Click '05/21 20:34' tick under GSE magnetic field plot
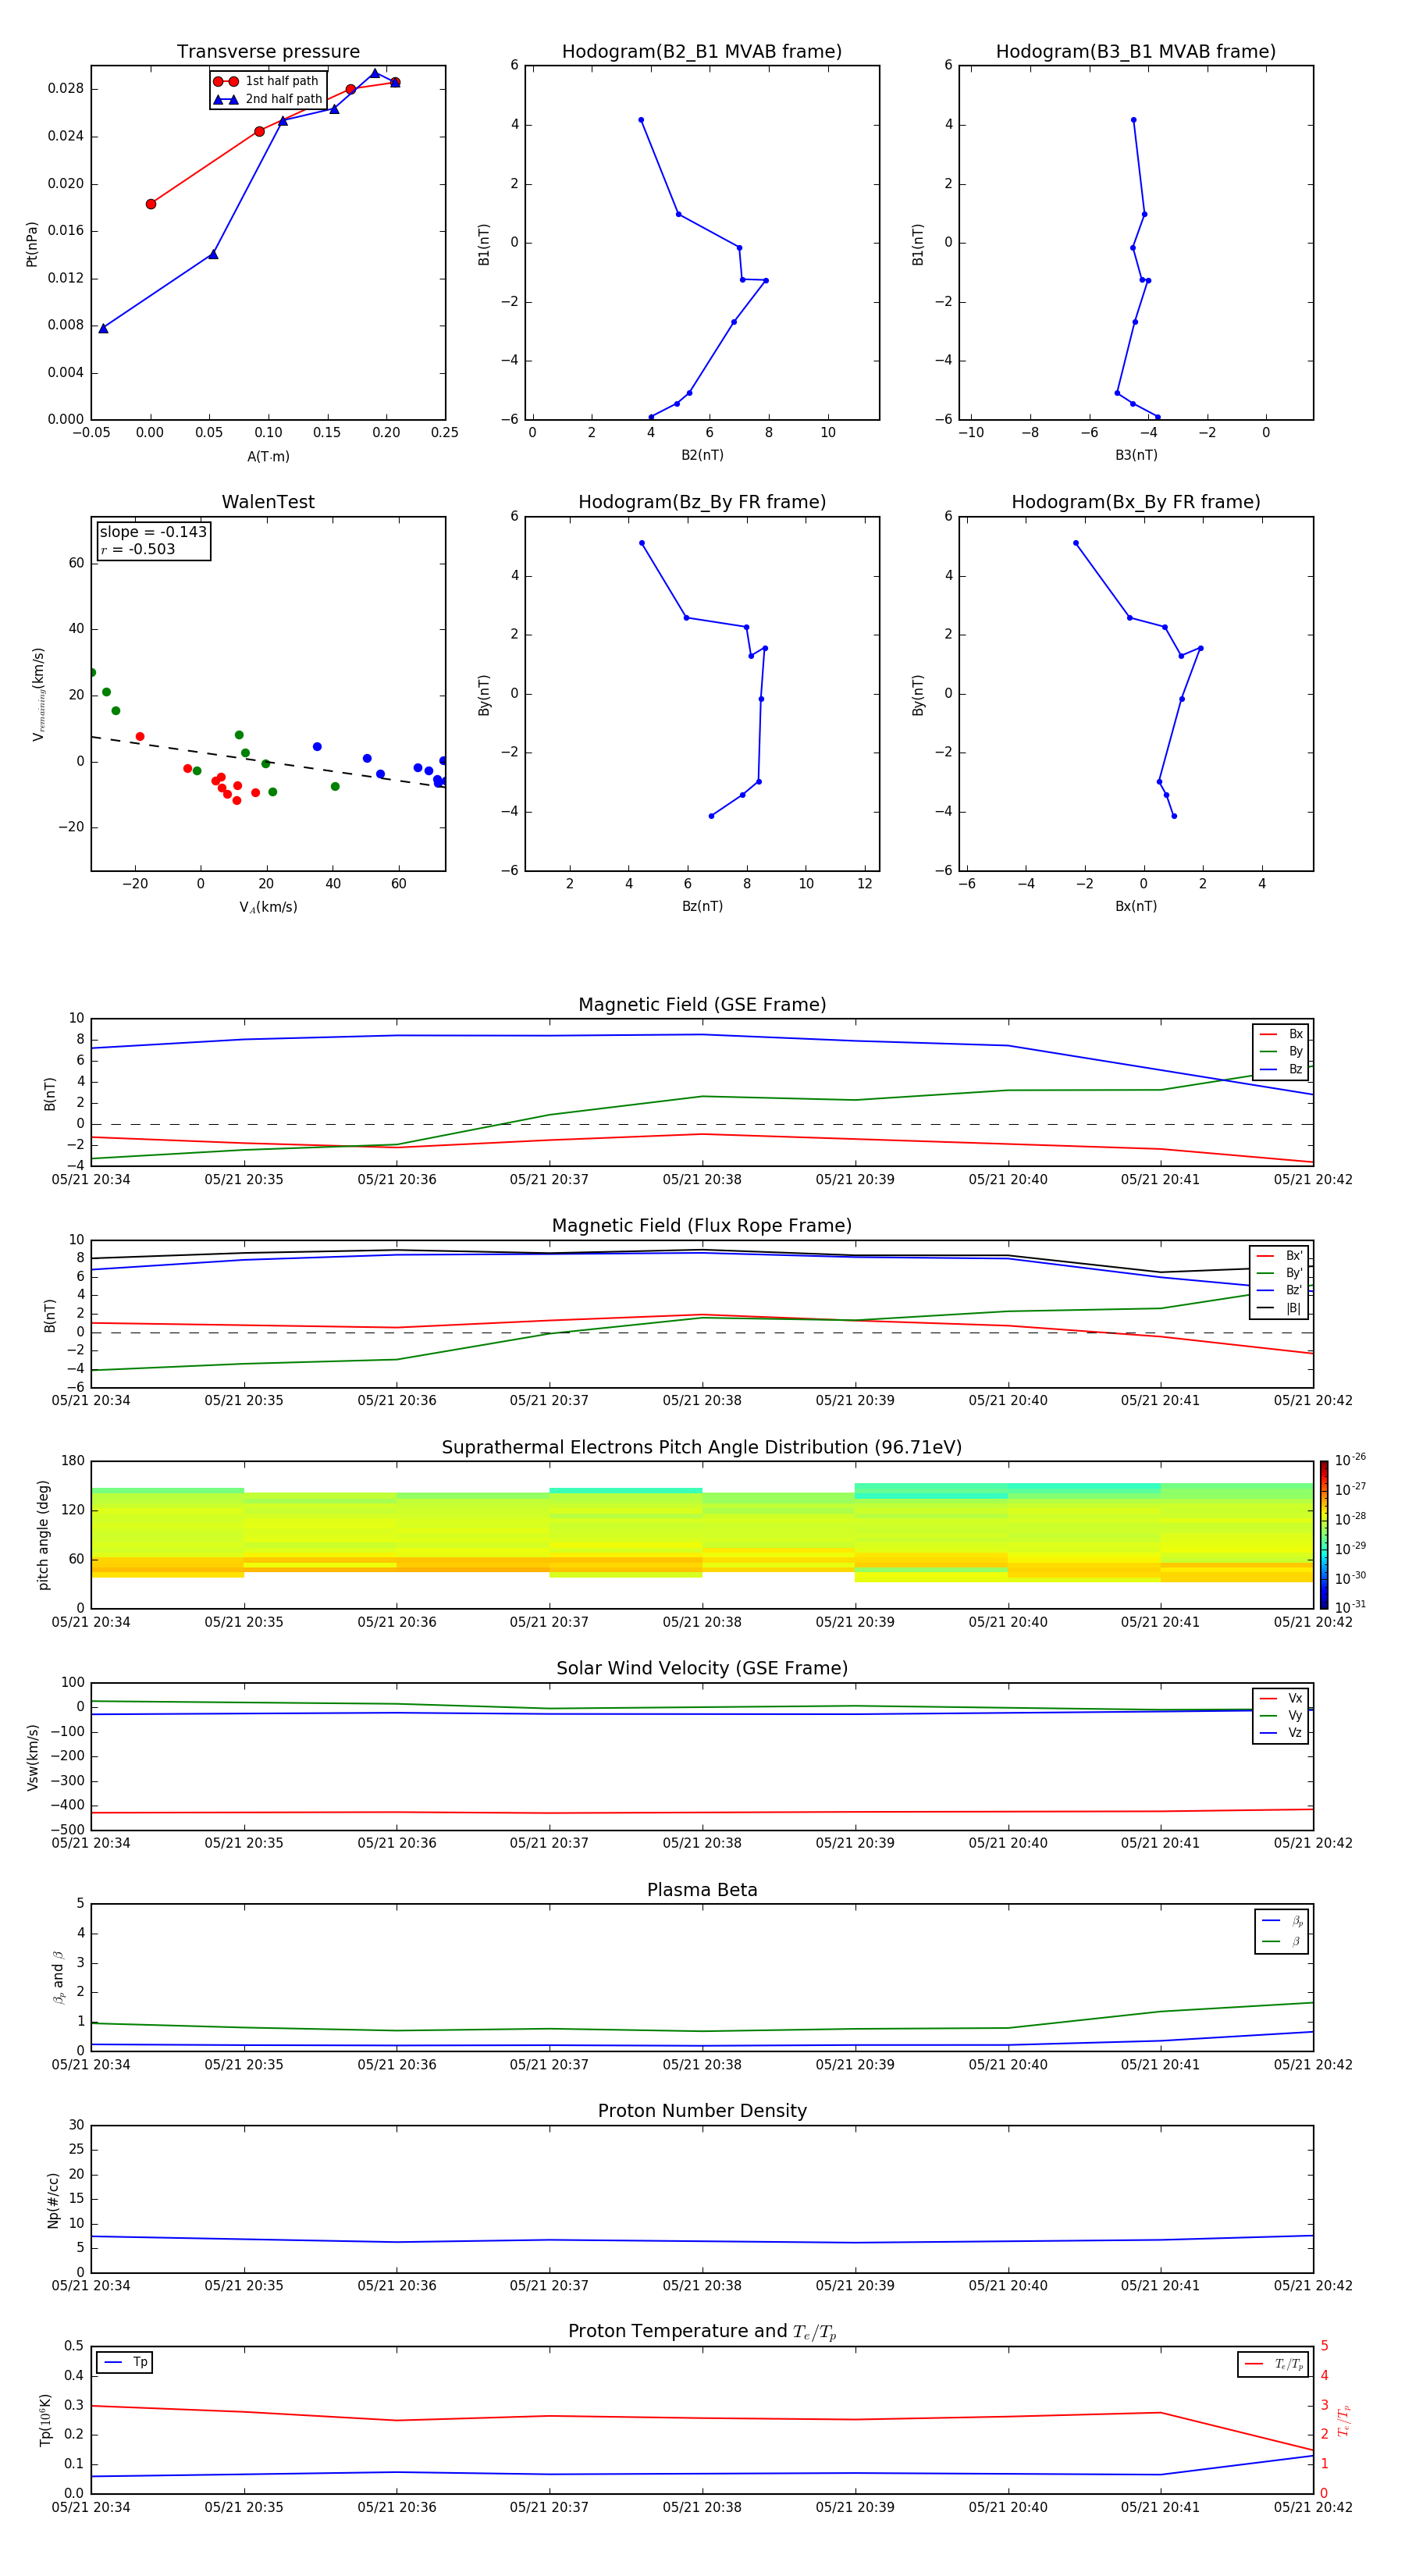1405x2576 pixels. point(91,1180)
